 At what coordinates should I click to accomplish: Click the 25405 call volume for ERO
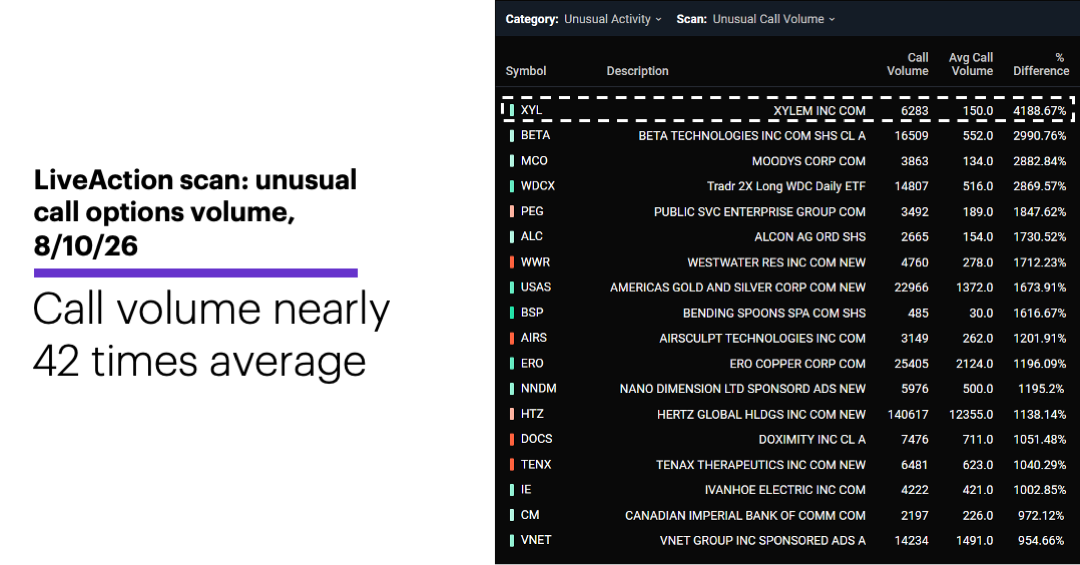[x=911, y=364]
